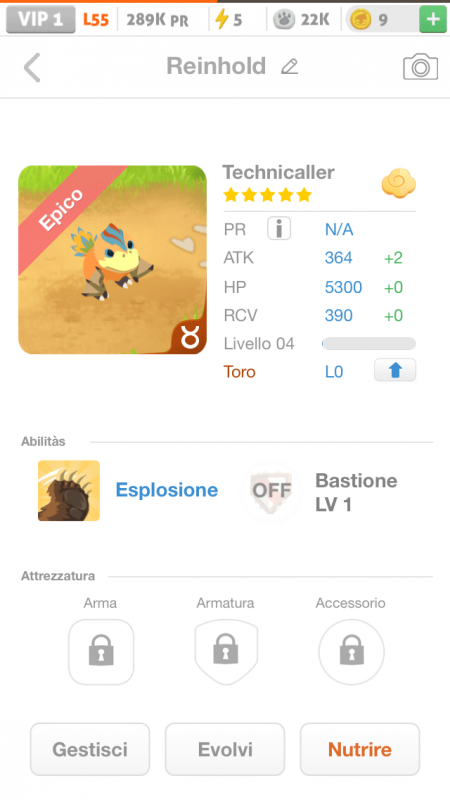Viewport: 450px width, 800px height.
Task: Toggle the Bastione OFF shield switch
Action: [x=271, y=491]
